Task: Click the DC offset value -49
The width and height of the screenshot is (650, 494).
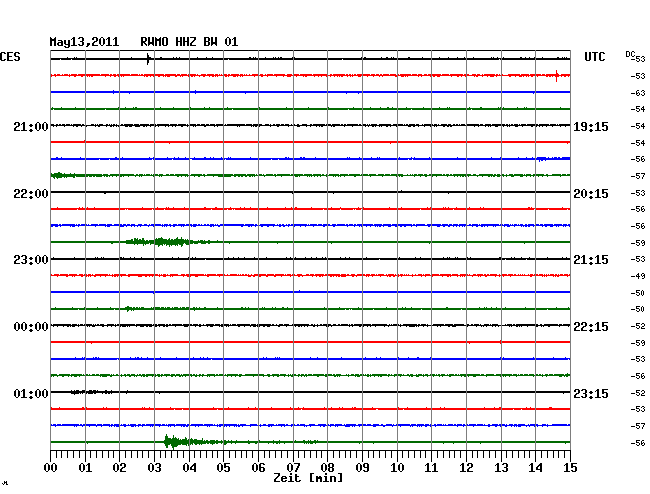Action: [638, 276]
